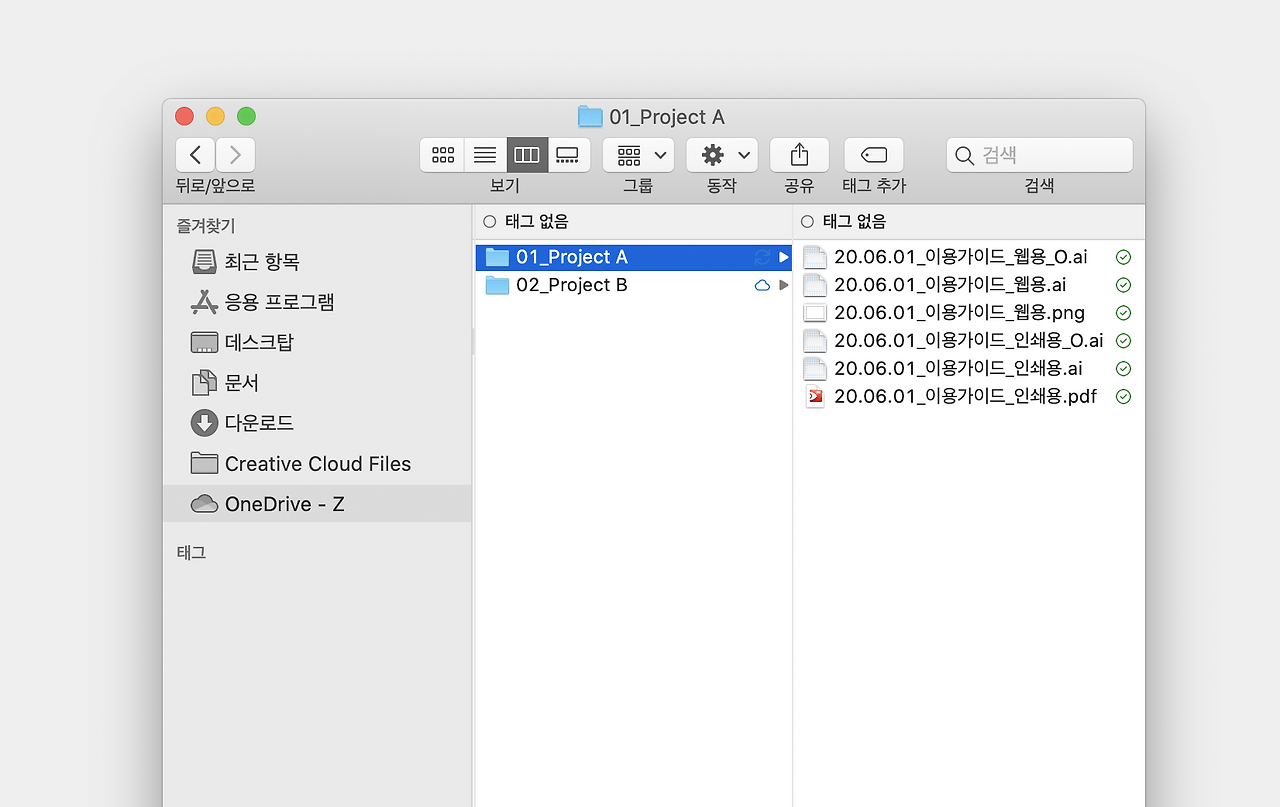
Task: Open Documents (문서) in sidebar
Action: point(317,383)
